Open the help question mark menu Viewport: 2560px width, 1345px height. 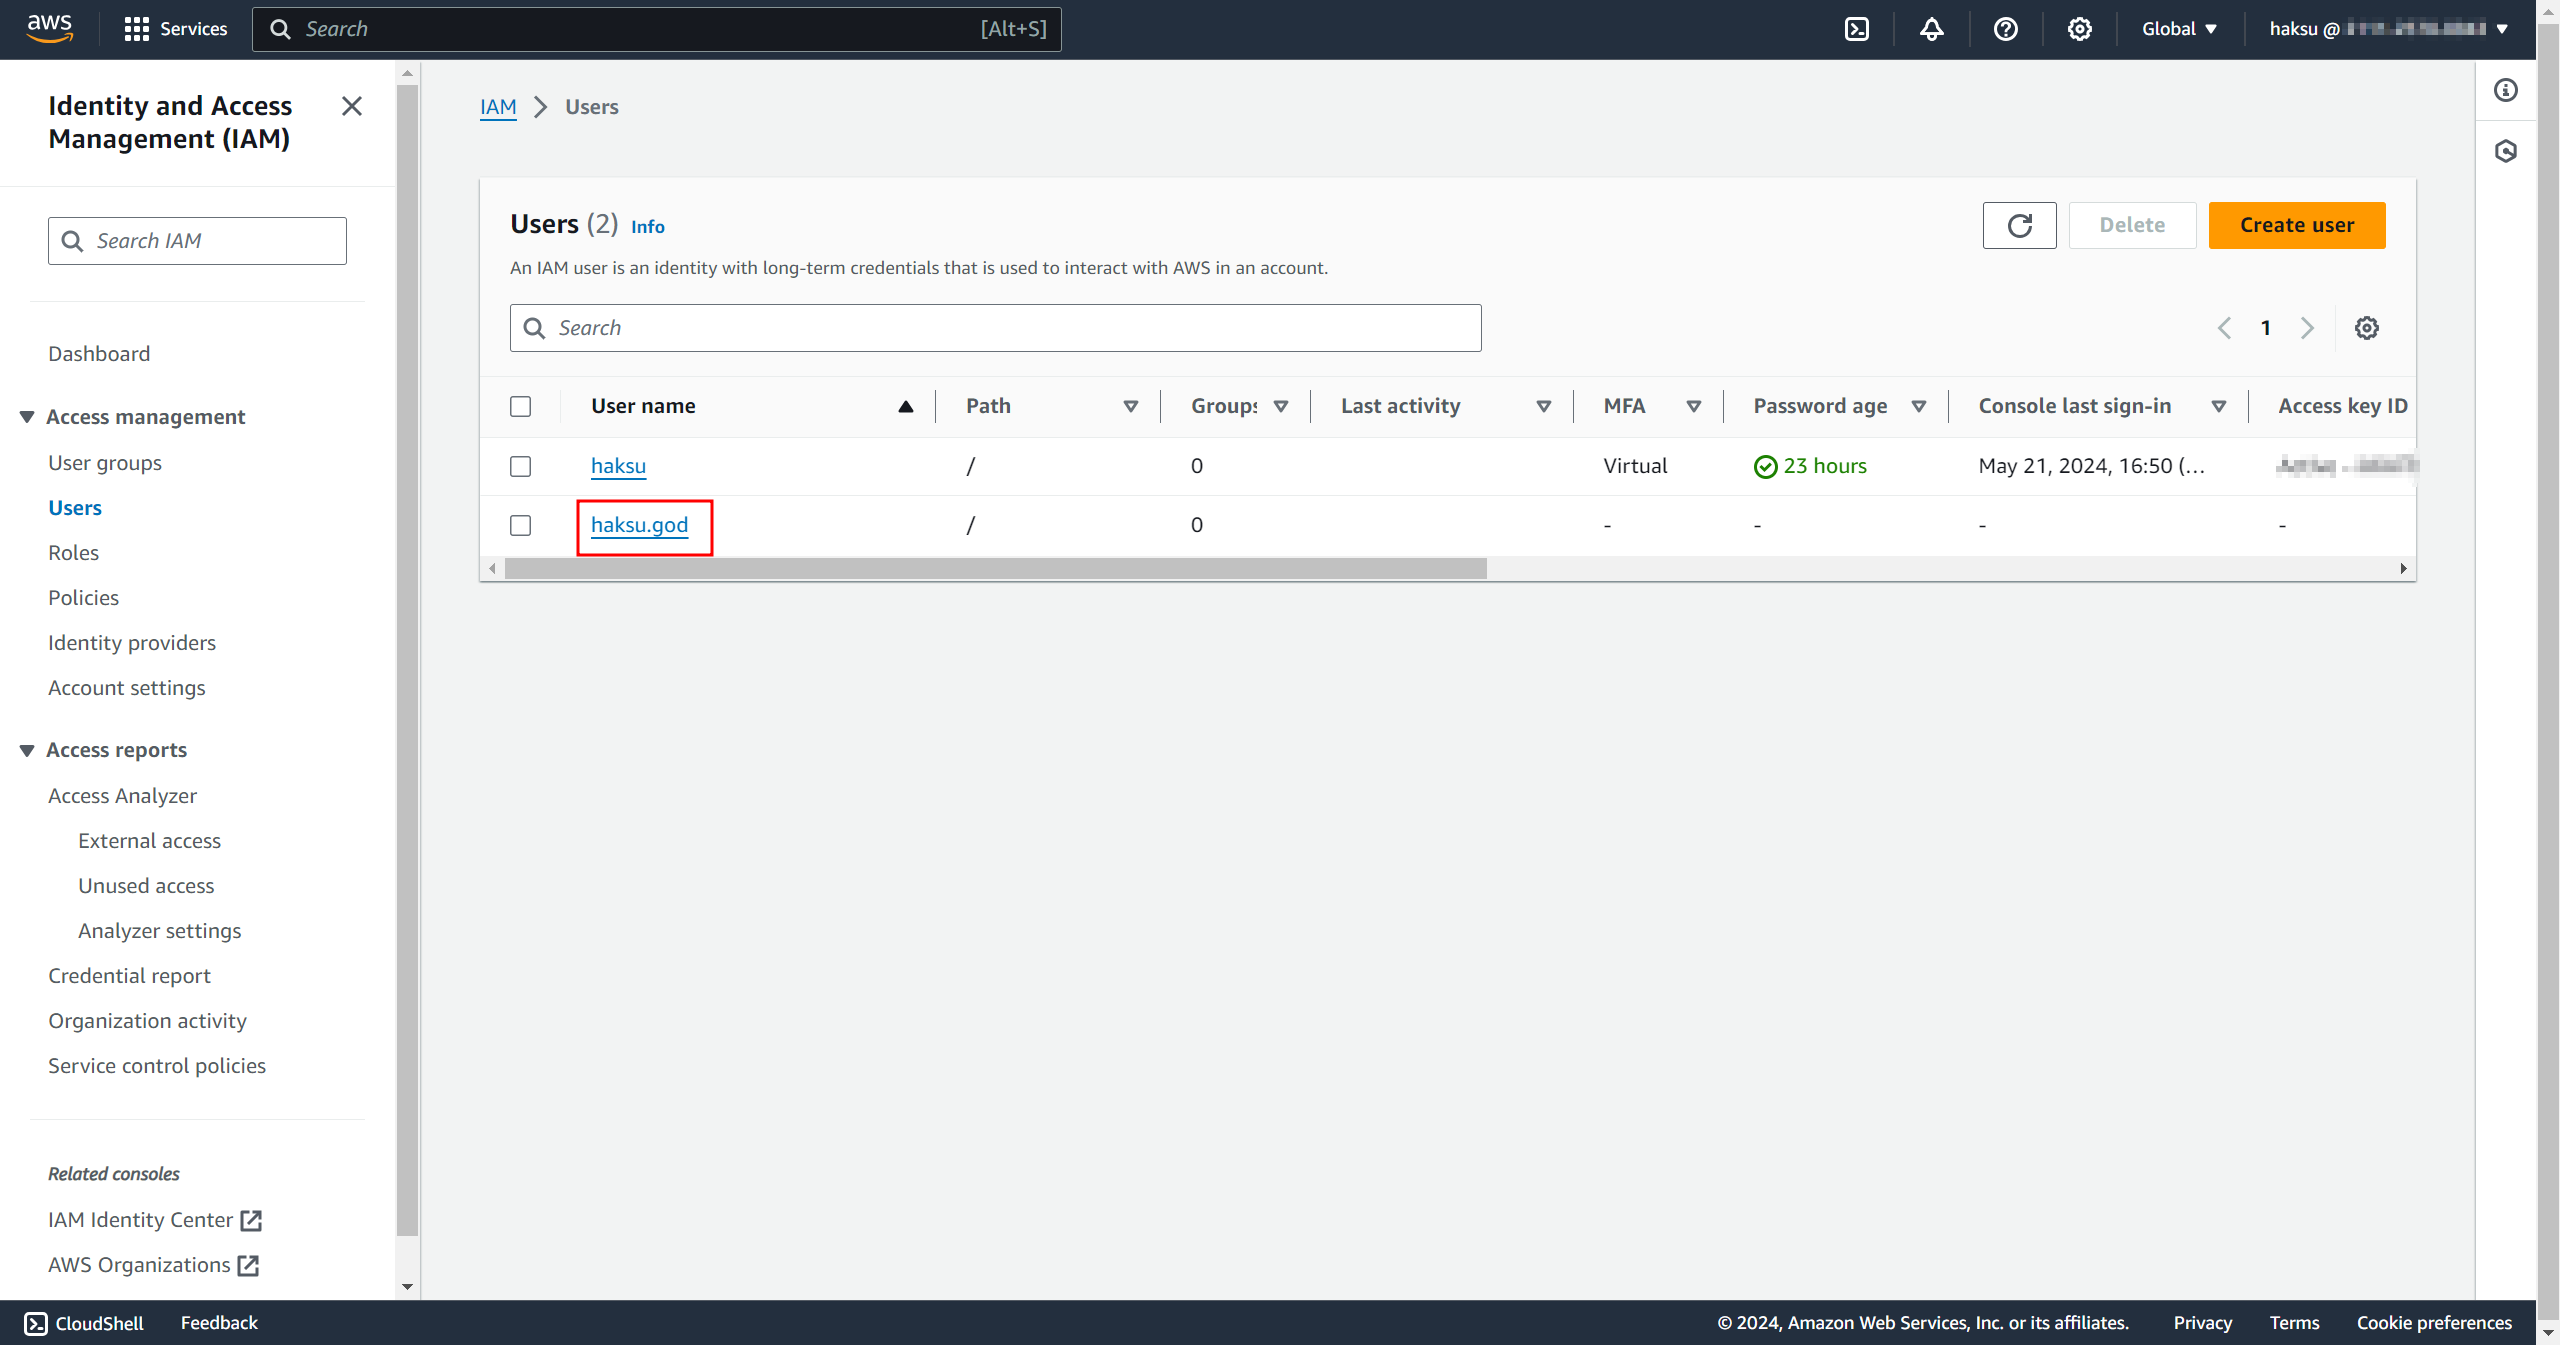(x=2005, y=29)
